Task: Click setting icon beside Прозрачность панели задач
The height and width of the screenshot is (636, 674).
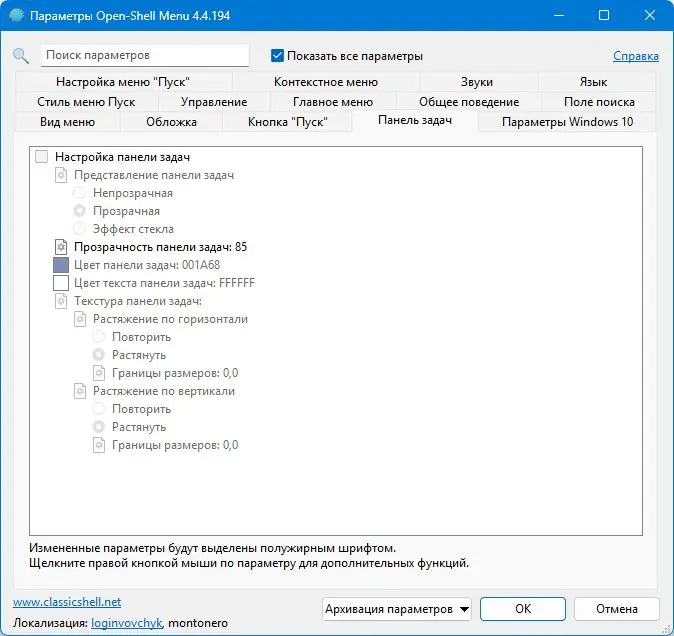Action: click(61, 247)
